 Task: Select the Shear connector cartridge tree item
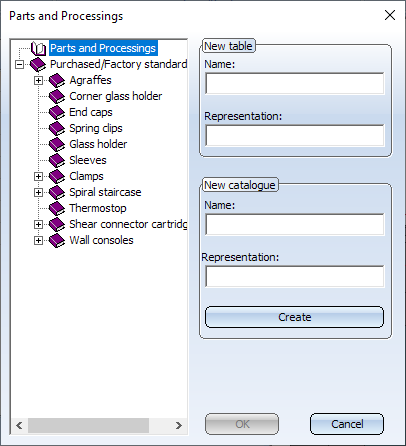128,224
